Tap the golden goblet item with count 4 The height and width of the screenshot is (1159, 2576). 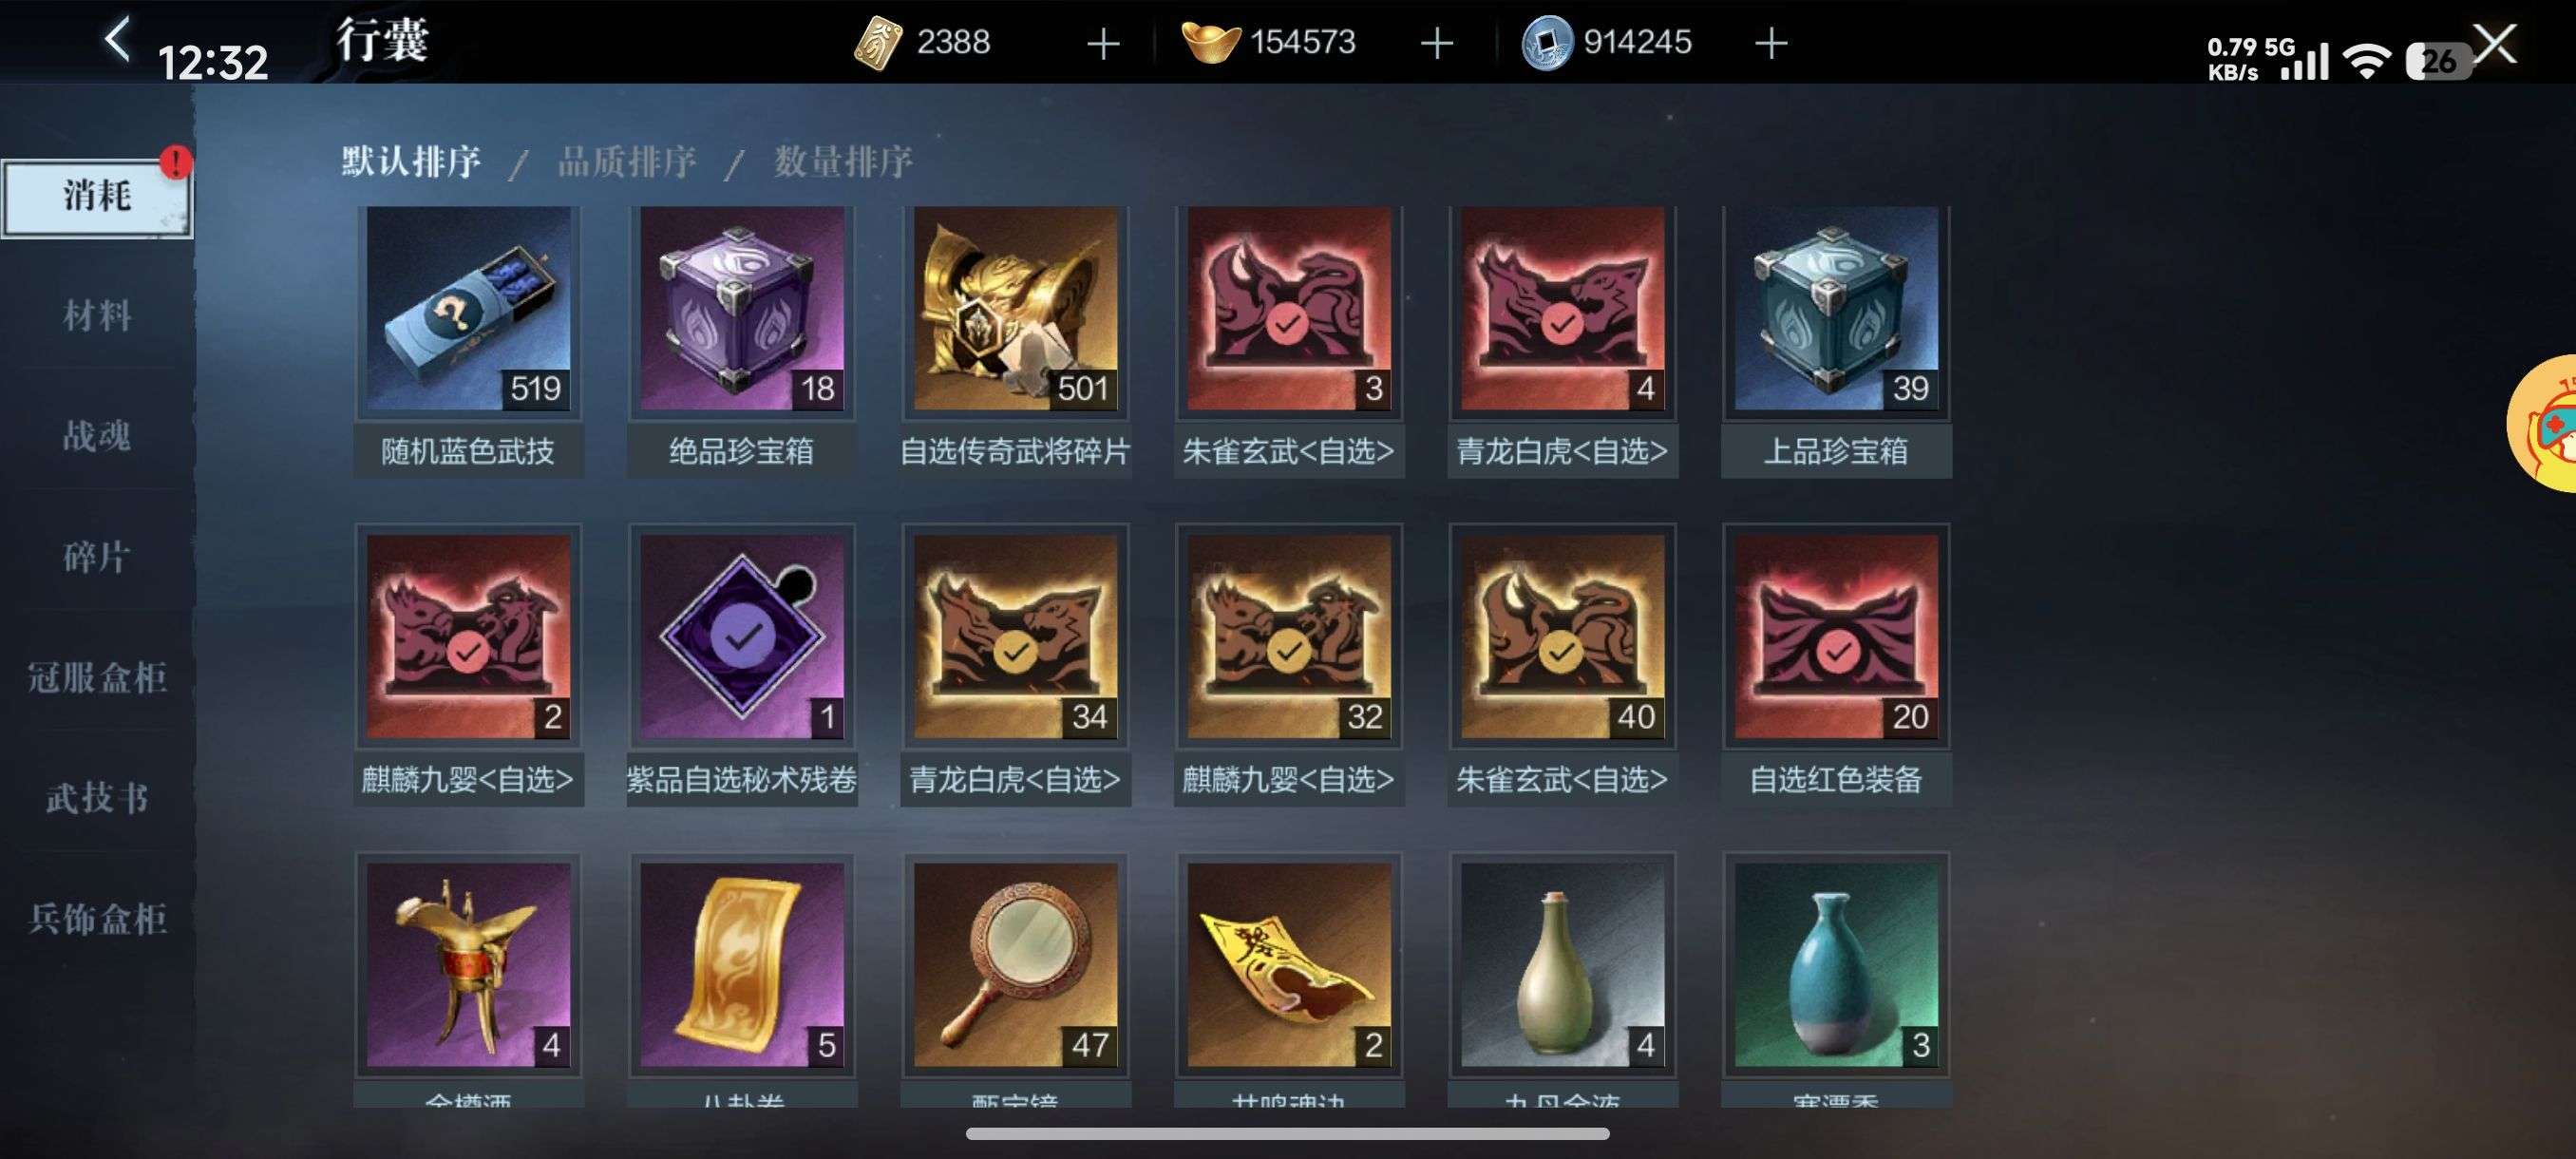(x=468, y=965)
